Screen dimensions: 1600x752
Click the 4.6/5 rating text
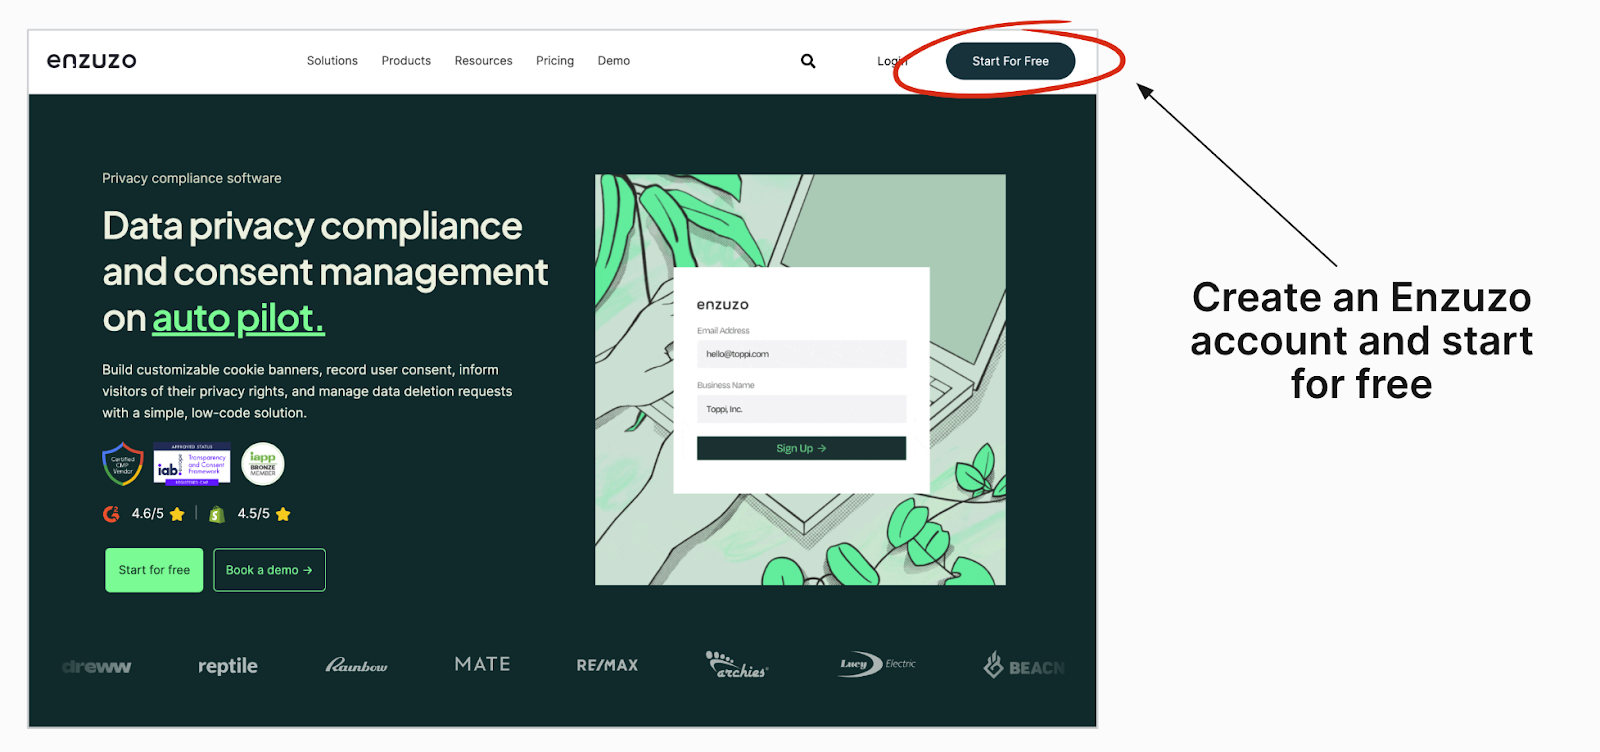[148, 514]
